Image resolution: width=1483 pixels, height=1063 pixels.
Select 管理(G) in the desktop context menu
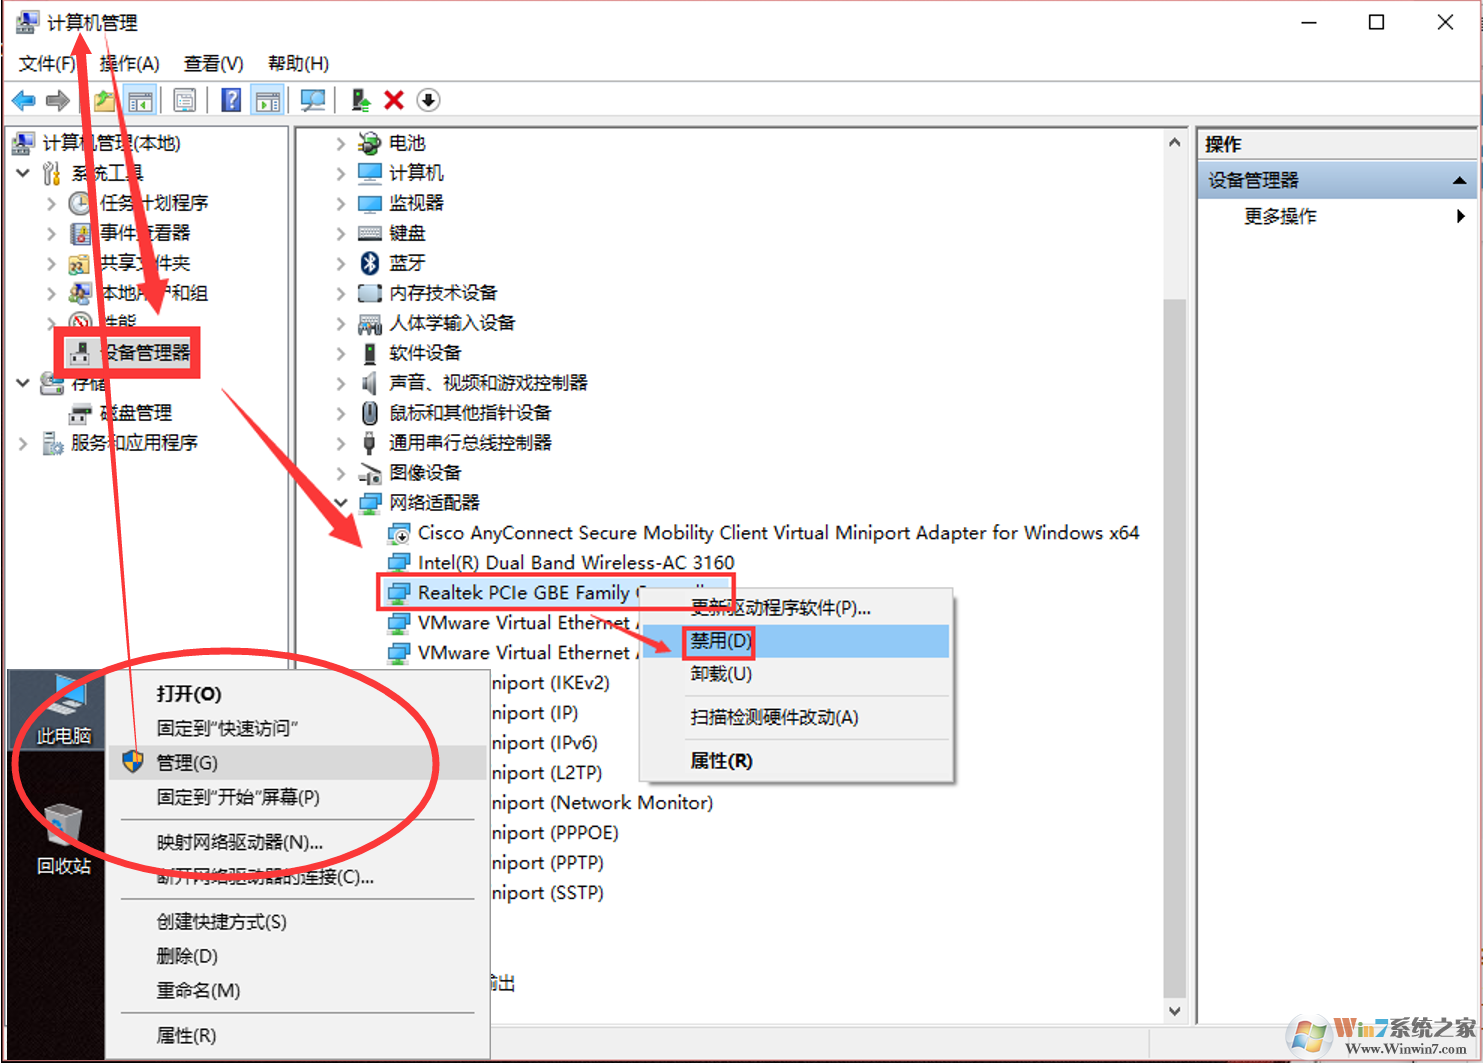187,763
